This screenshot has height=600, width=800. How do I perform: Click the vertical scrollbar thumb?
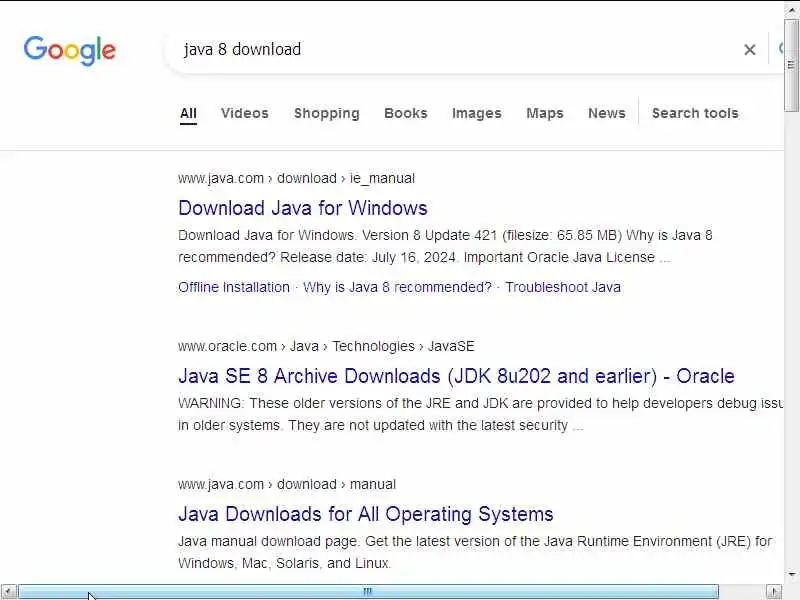(x=791, y=65)
